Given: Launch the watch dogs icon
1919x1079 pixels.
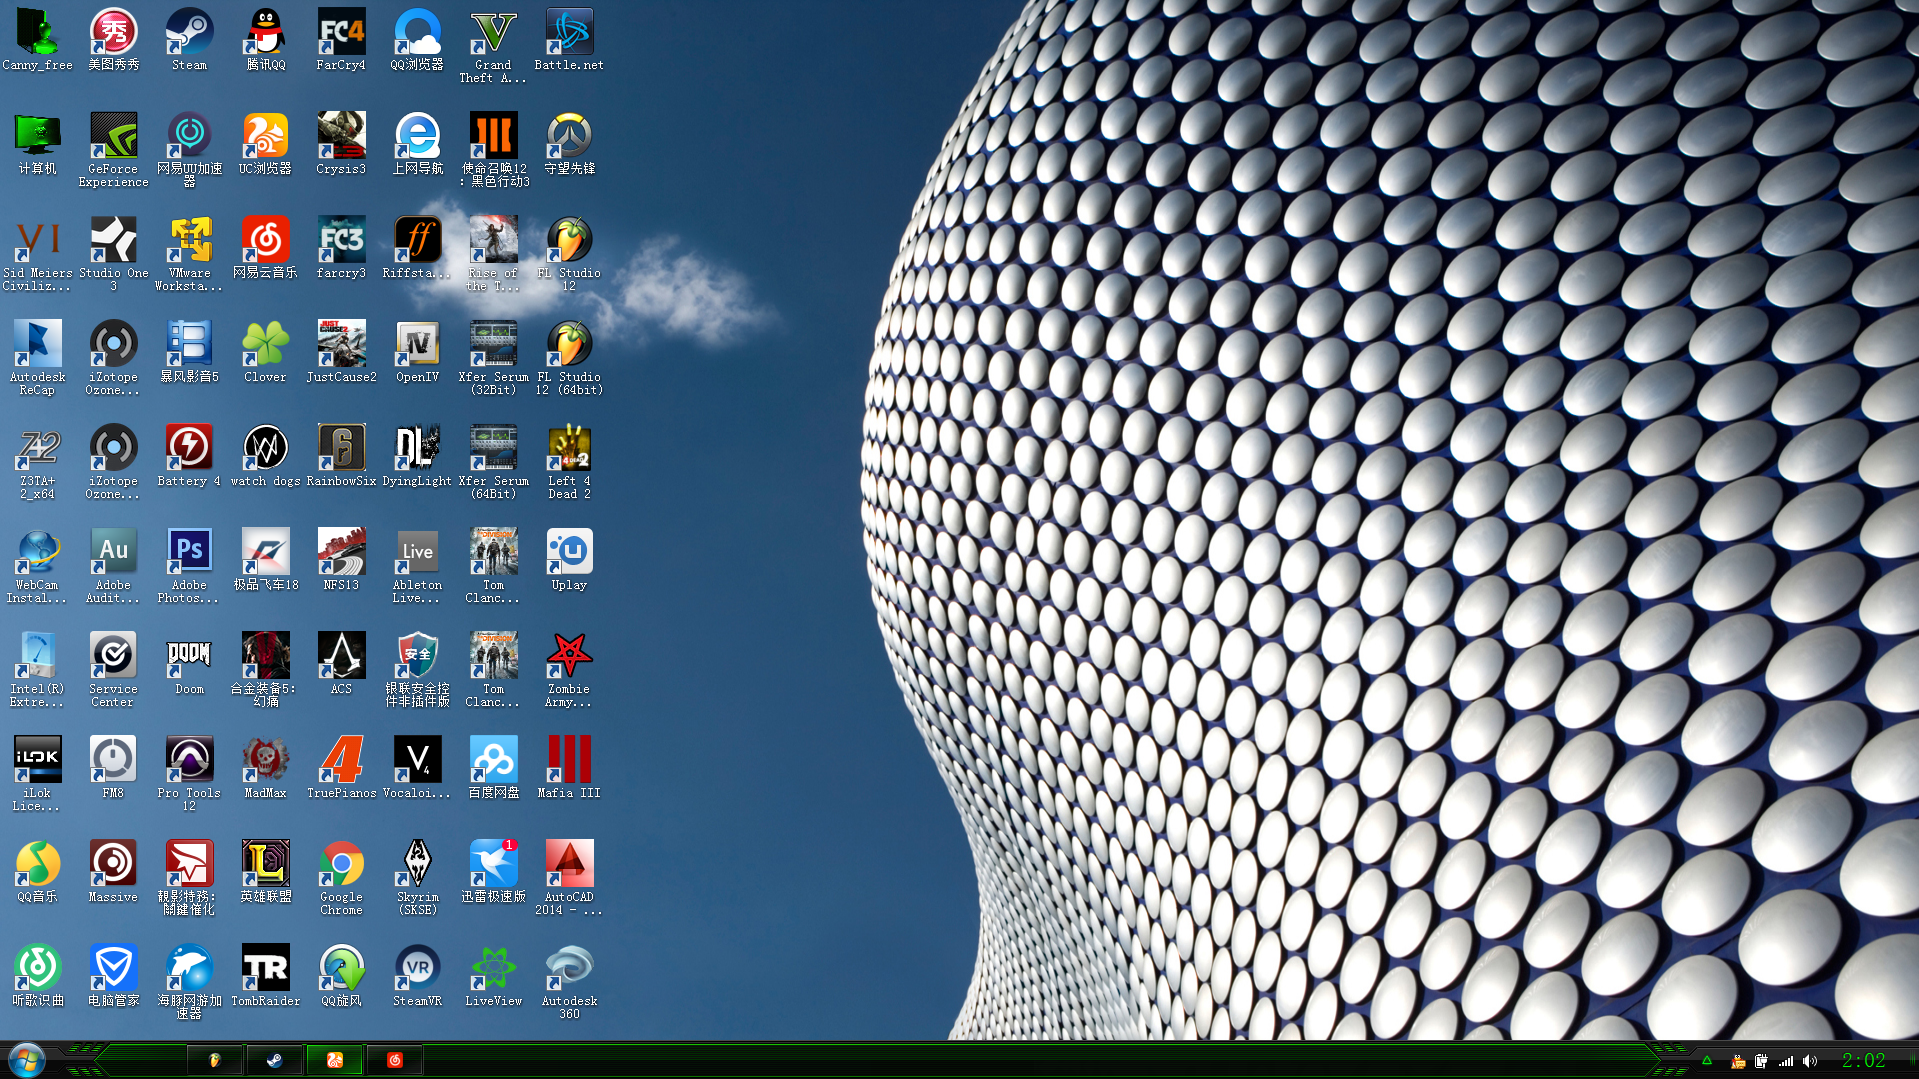Looking at the screenshot, I should (x=265, y=456).
